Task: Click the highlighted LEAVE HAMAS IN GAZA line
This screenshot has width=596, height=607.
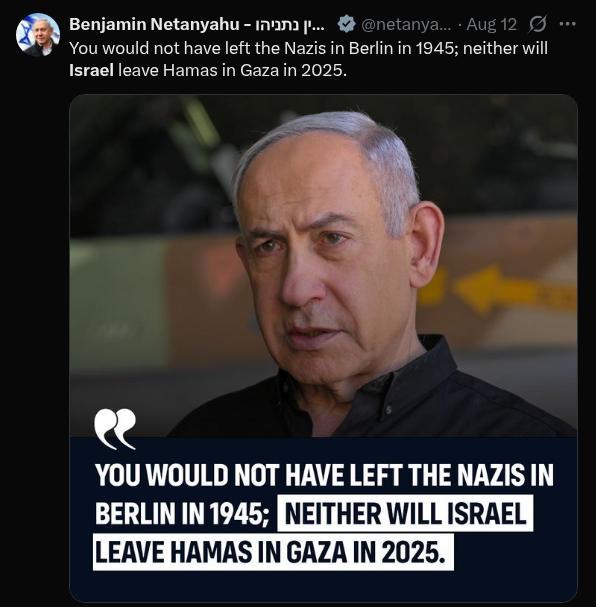Action: tap(273, 552)
